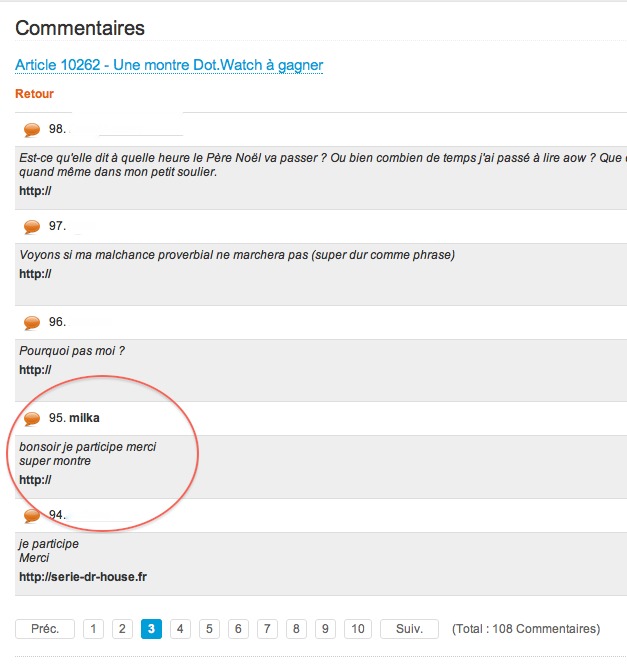This screenshot has width=627, height=667.
Task: Jump to comments page 6
Action: point(238,629)
